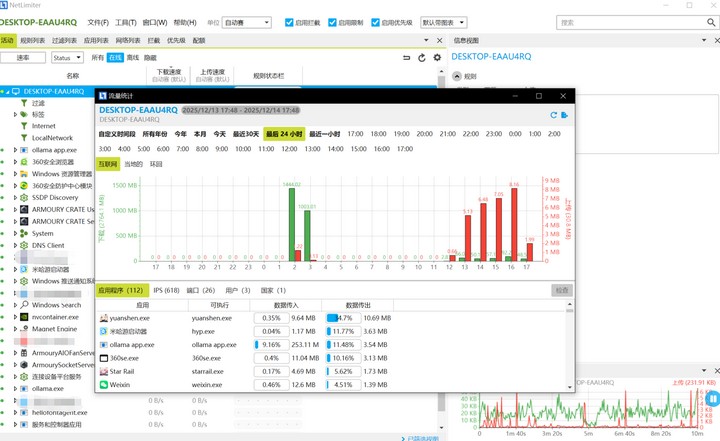Collapse the DESKTOP-EAAU4RQ tree node

pyautogui.click(x=5, y=91)
